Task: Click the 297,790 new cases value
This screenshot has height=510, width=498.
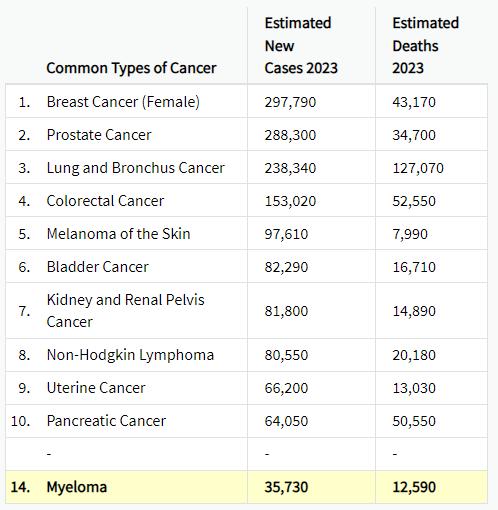Action: 290,102
